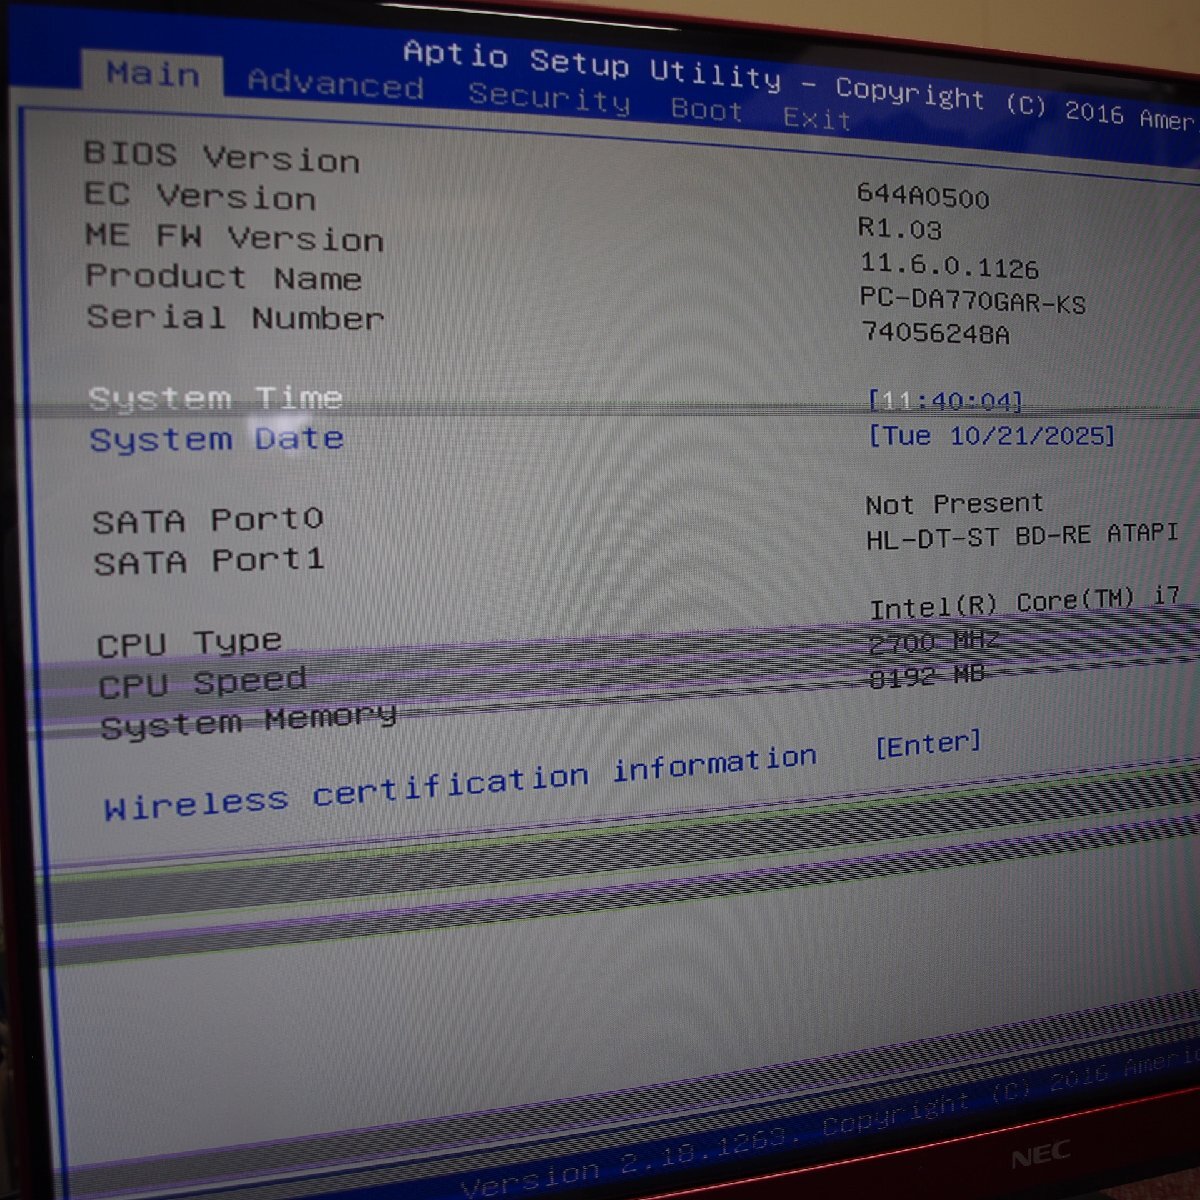Click the System Time value [11:40:04]
This screenshot has width=1200, height=1200.
coord(945,401)
